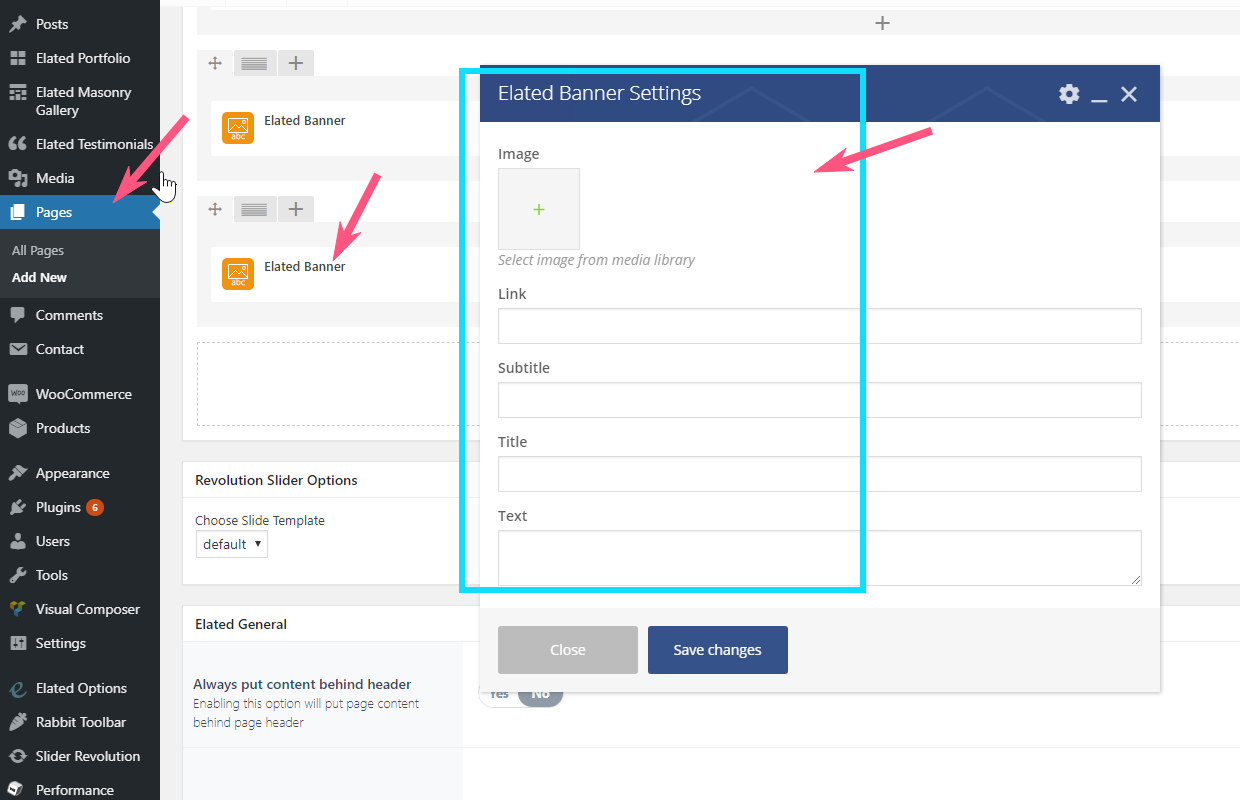Click the Rabbit Toolbar carrot icon
Image resolution: width=1240 pixels, height=800 pixels.
pyautogui.click(x=18, y=722)
